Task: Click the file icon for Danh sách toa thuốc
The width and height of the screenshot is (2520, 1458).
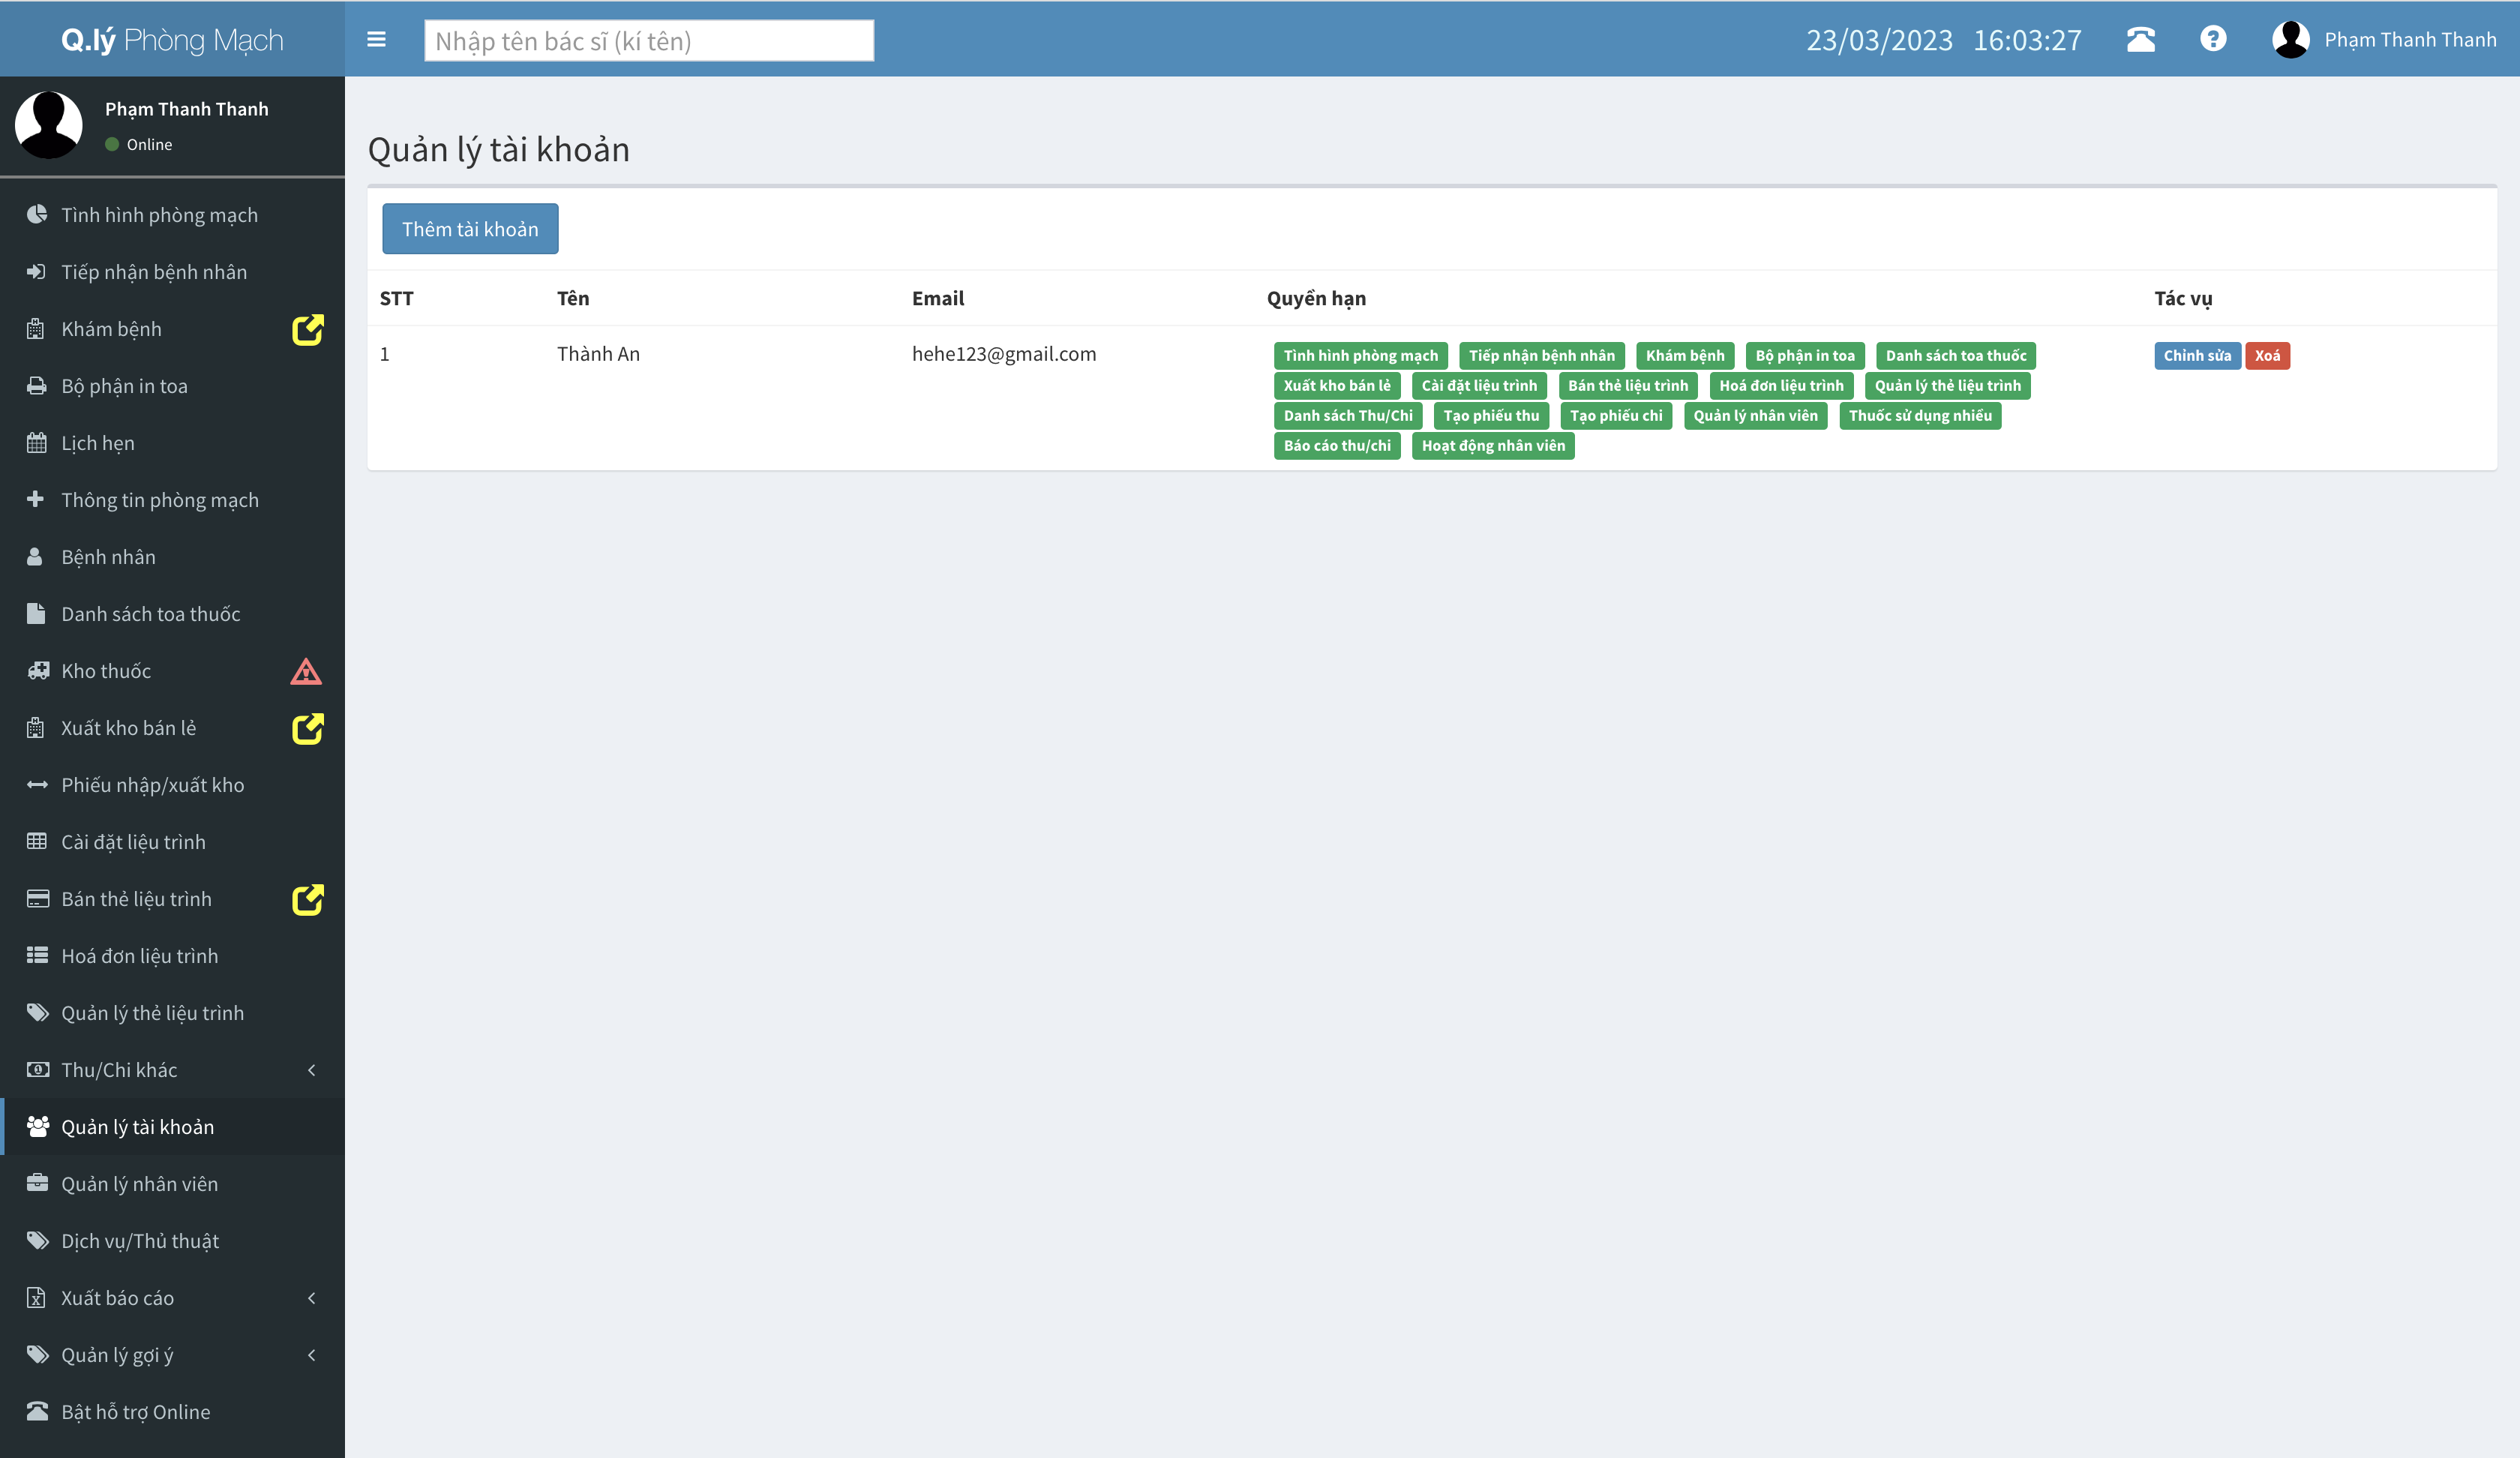Action: click(36, 613)
